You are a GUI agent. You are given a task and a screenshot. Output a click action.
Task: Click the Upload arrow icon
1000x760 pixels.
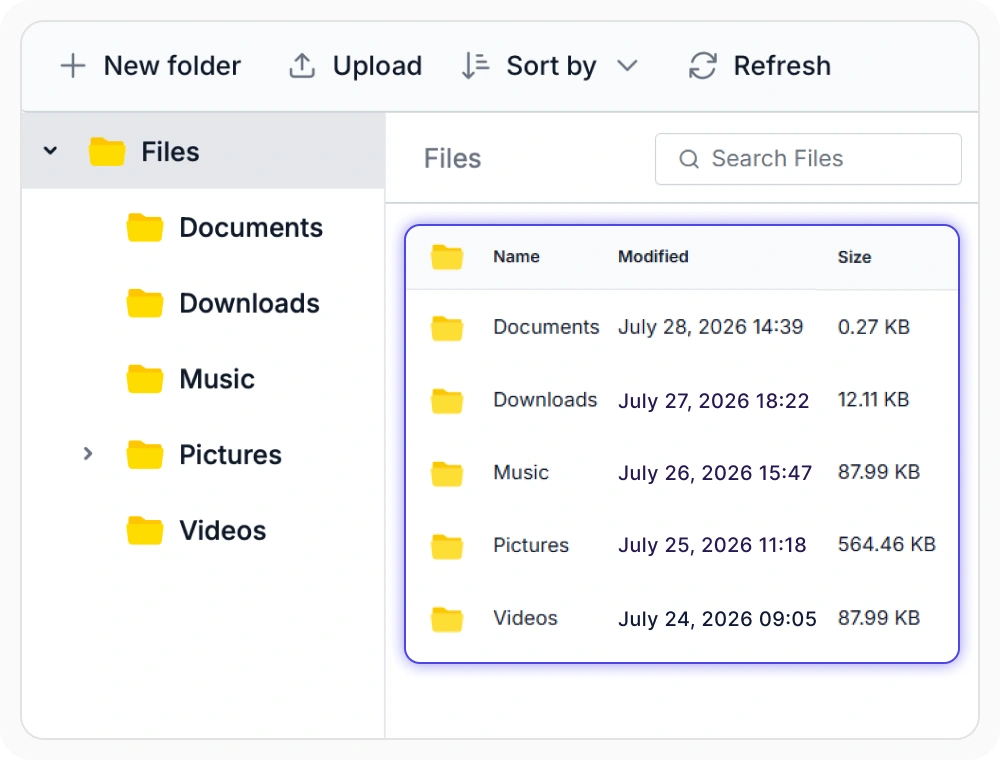(x=302, y=66)
